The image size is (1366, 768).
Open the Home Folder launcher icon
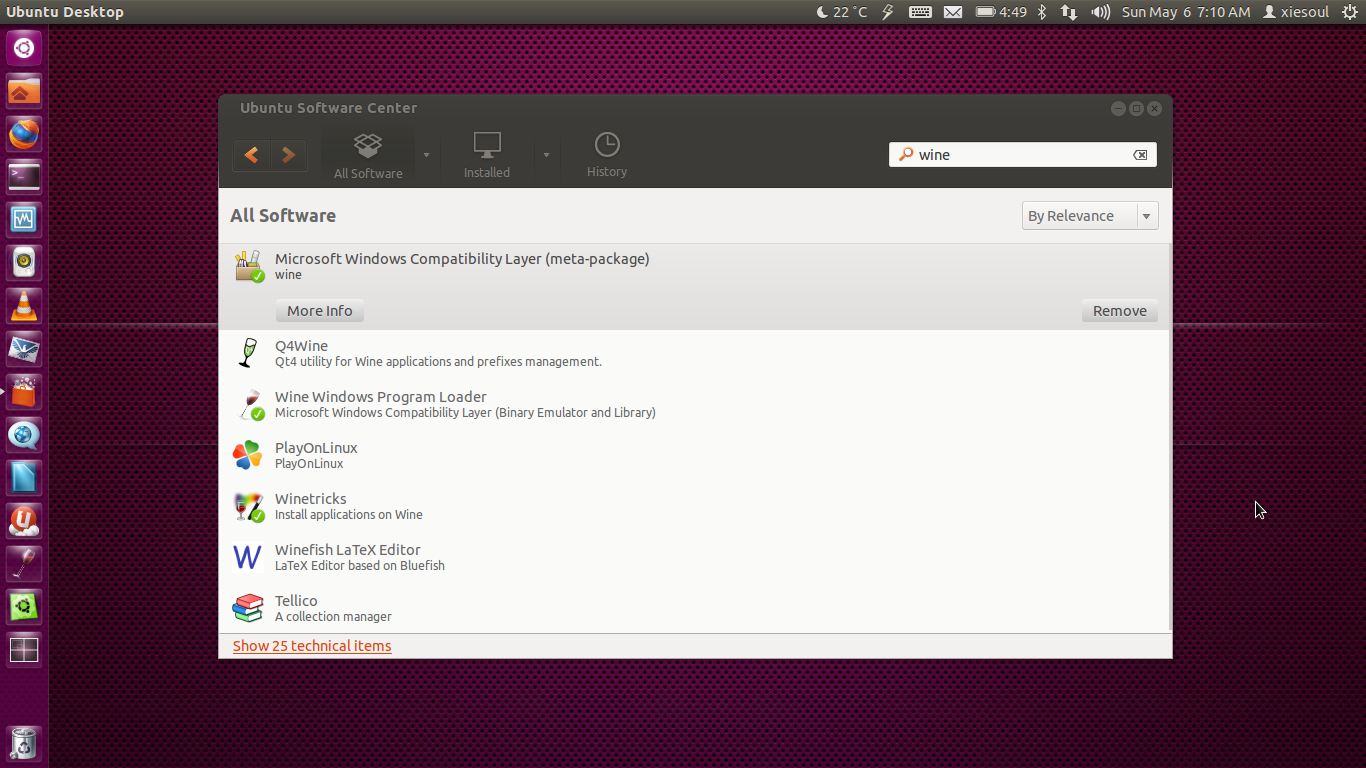(24, 91)
